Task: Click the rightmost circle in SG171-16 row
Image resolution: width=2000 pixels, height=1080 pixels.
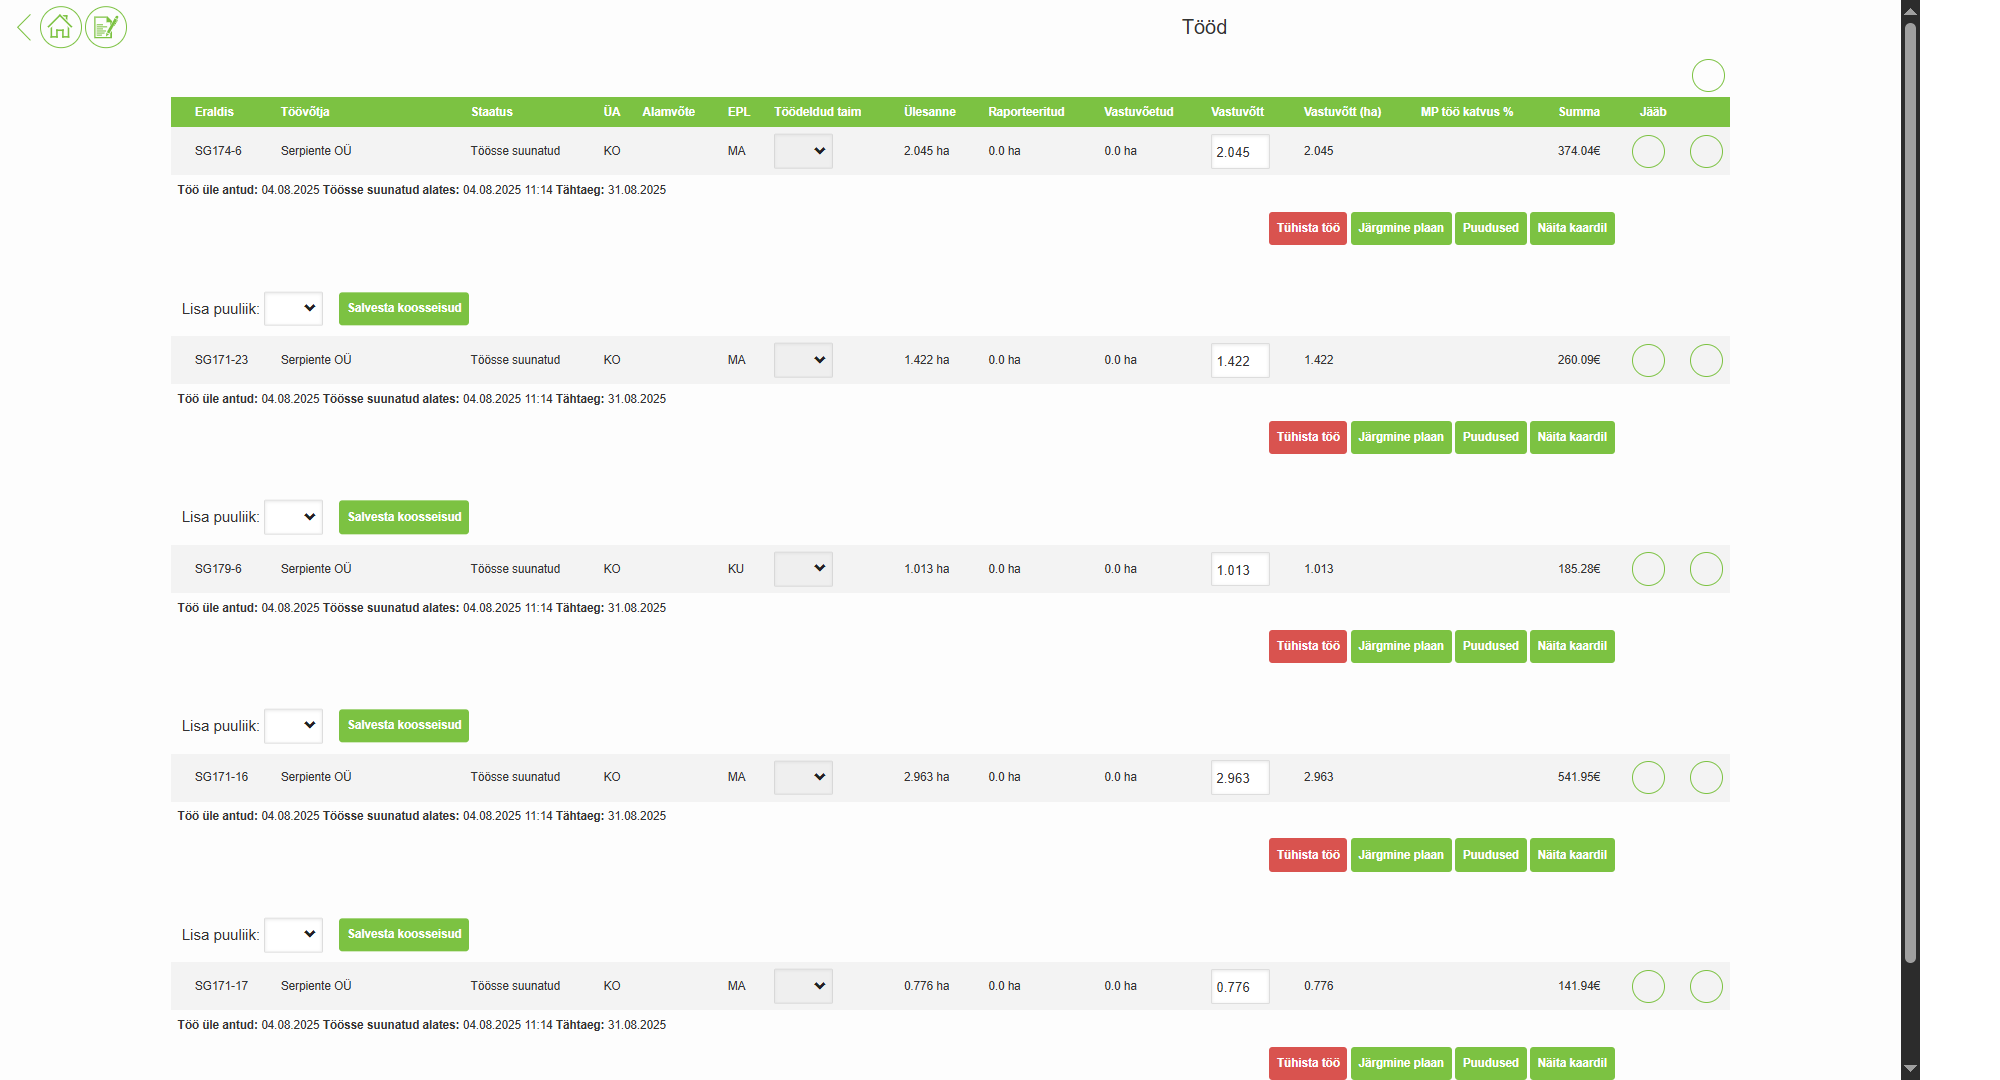Action: pyautogui.click(x=1705, y=777)
